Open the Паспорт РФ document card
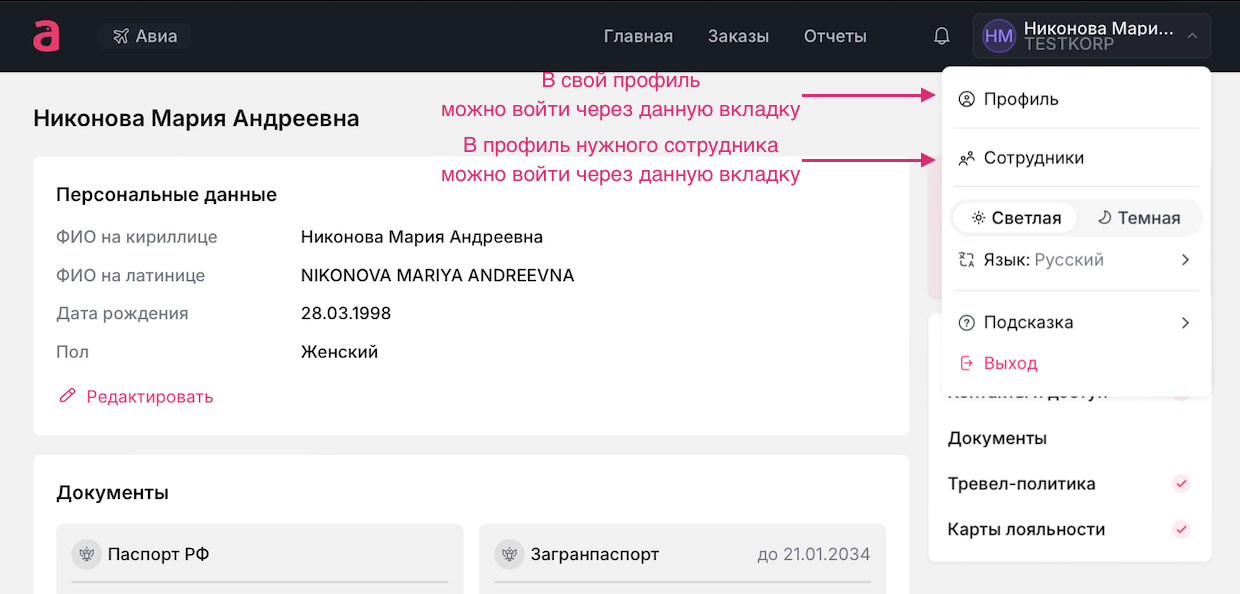This screenshot has width=1240, height=594. 260,559
